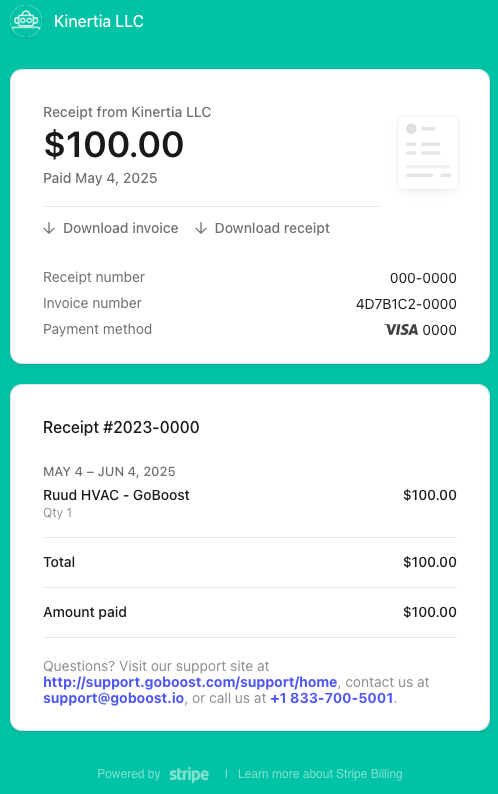498x794 pixels.
Task: Click the receipt document illustration icon
Action: click(428, 152)
